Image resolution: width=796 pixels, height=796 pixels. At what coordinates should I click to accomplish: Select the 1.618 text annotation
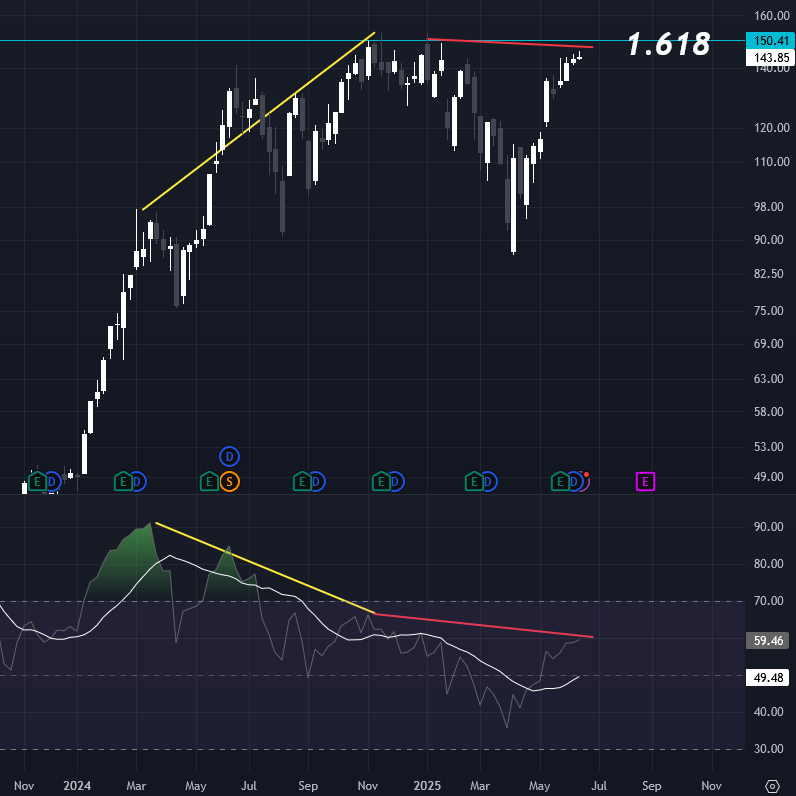pyautogui.click(x=669, y=44)
